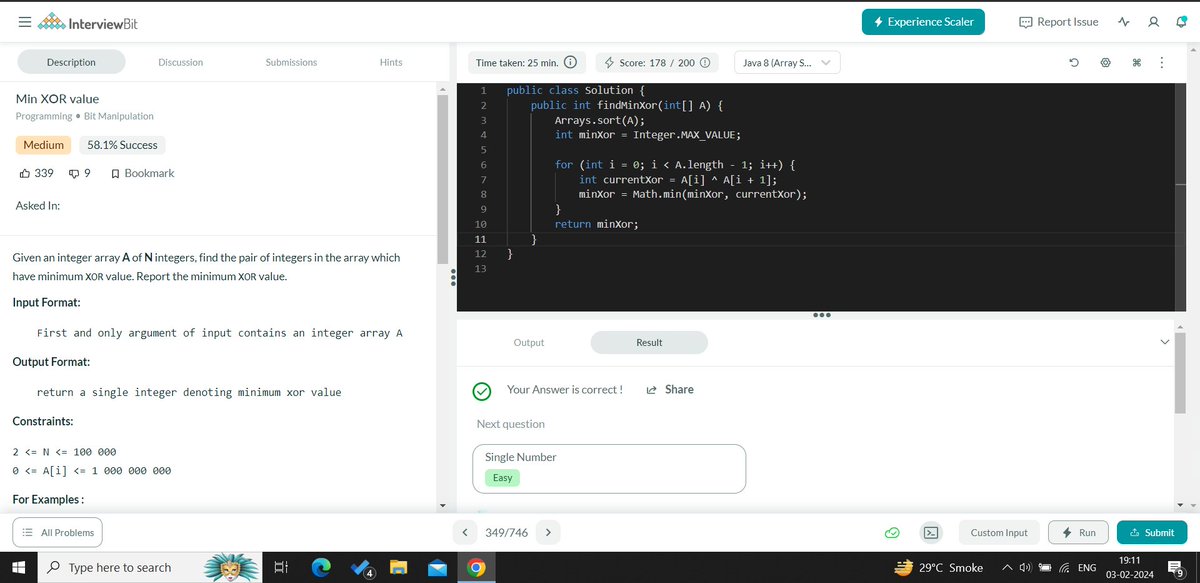Screen dimensions: 1200x583
Task: Bookmark the Min XOR value problem
Action: coord(142,173)
